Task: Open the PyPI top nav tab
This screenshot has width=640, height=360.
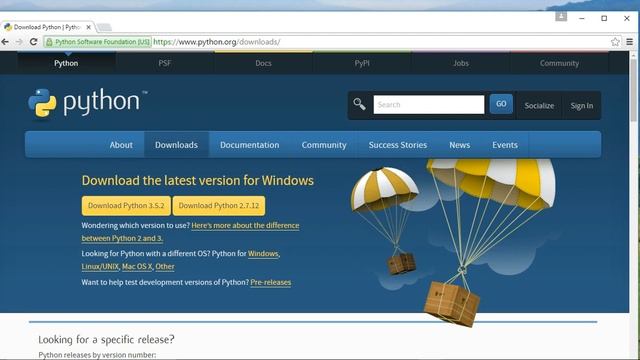Action: coord(362,63)
